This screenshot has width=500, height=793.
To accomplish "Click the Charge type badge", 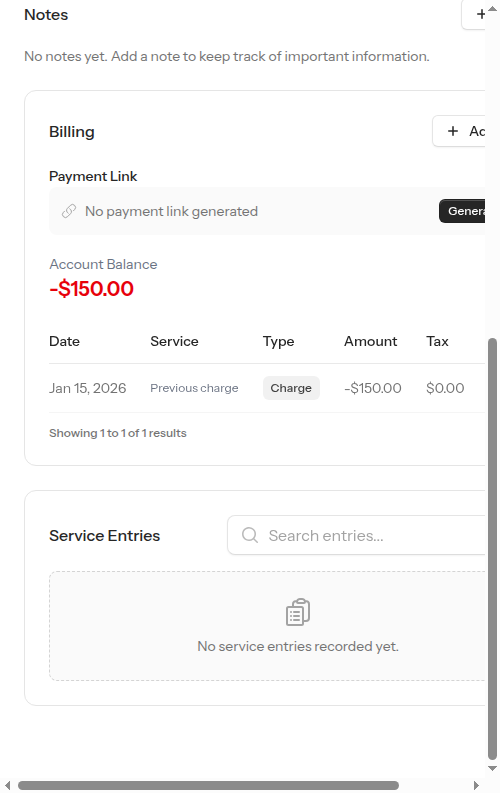I will [291, 388].
